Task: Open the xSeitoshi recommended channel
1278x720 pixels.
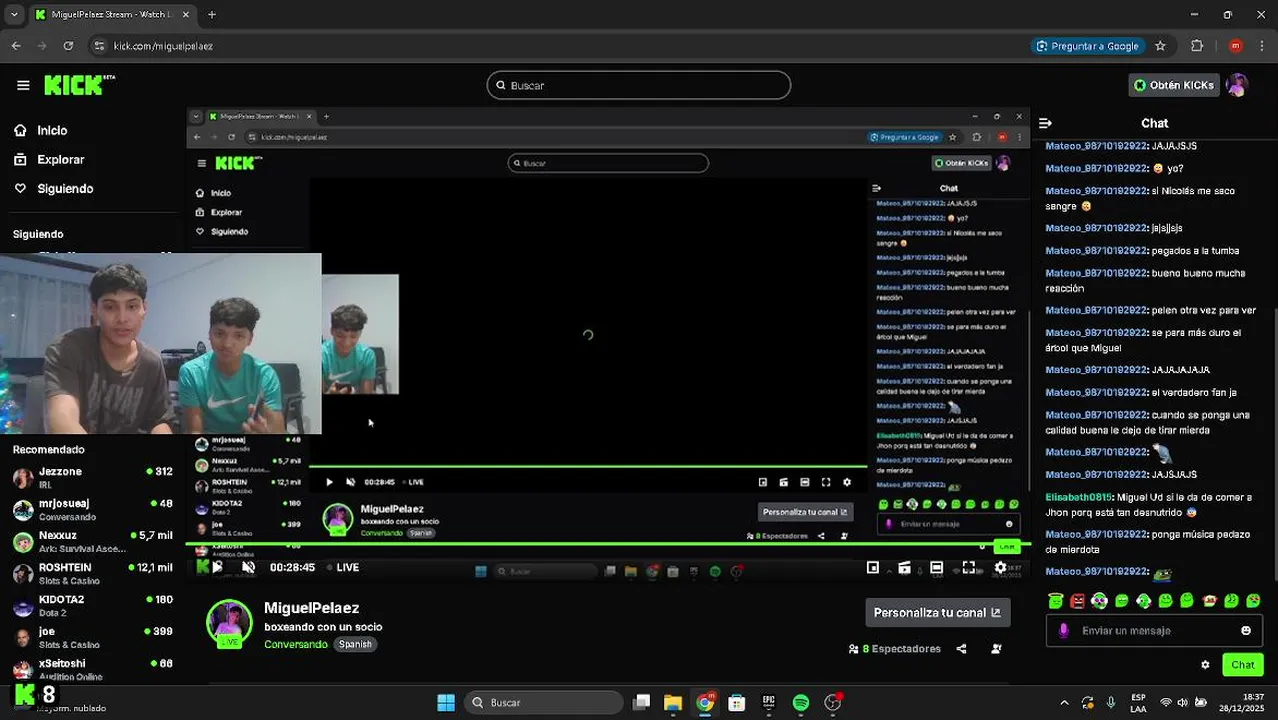Action: [93, 669]
